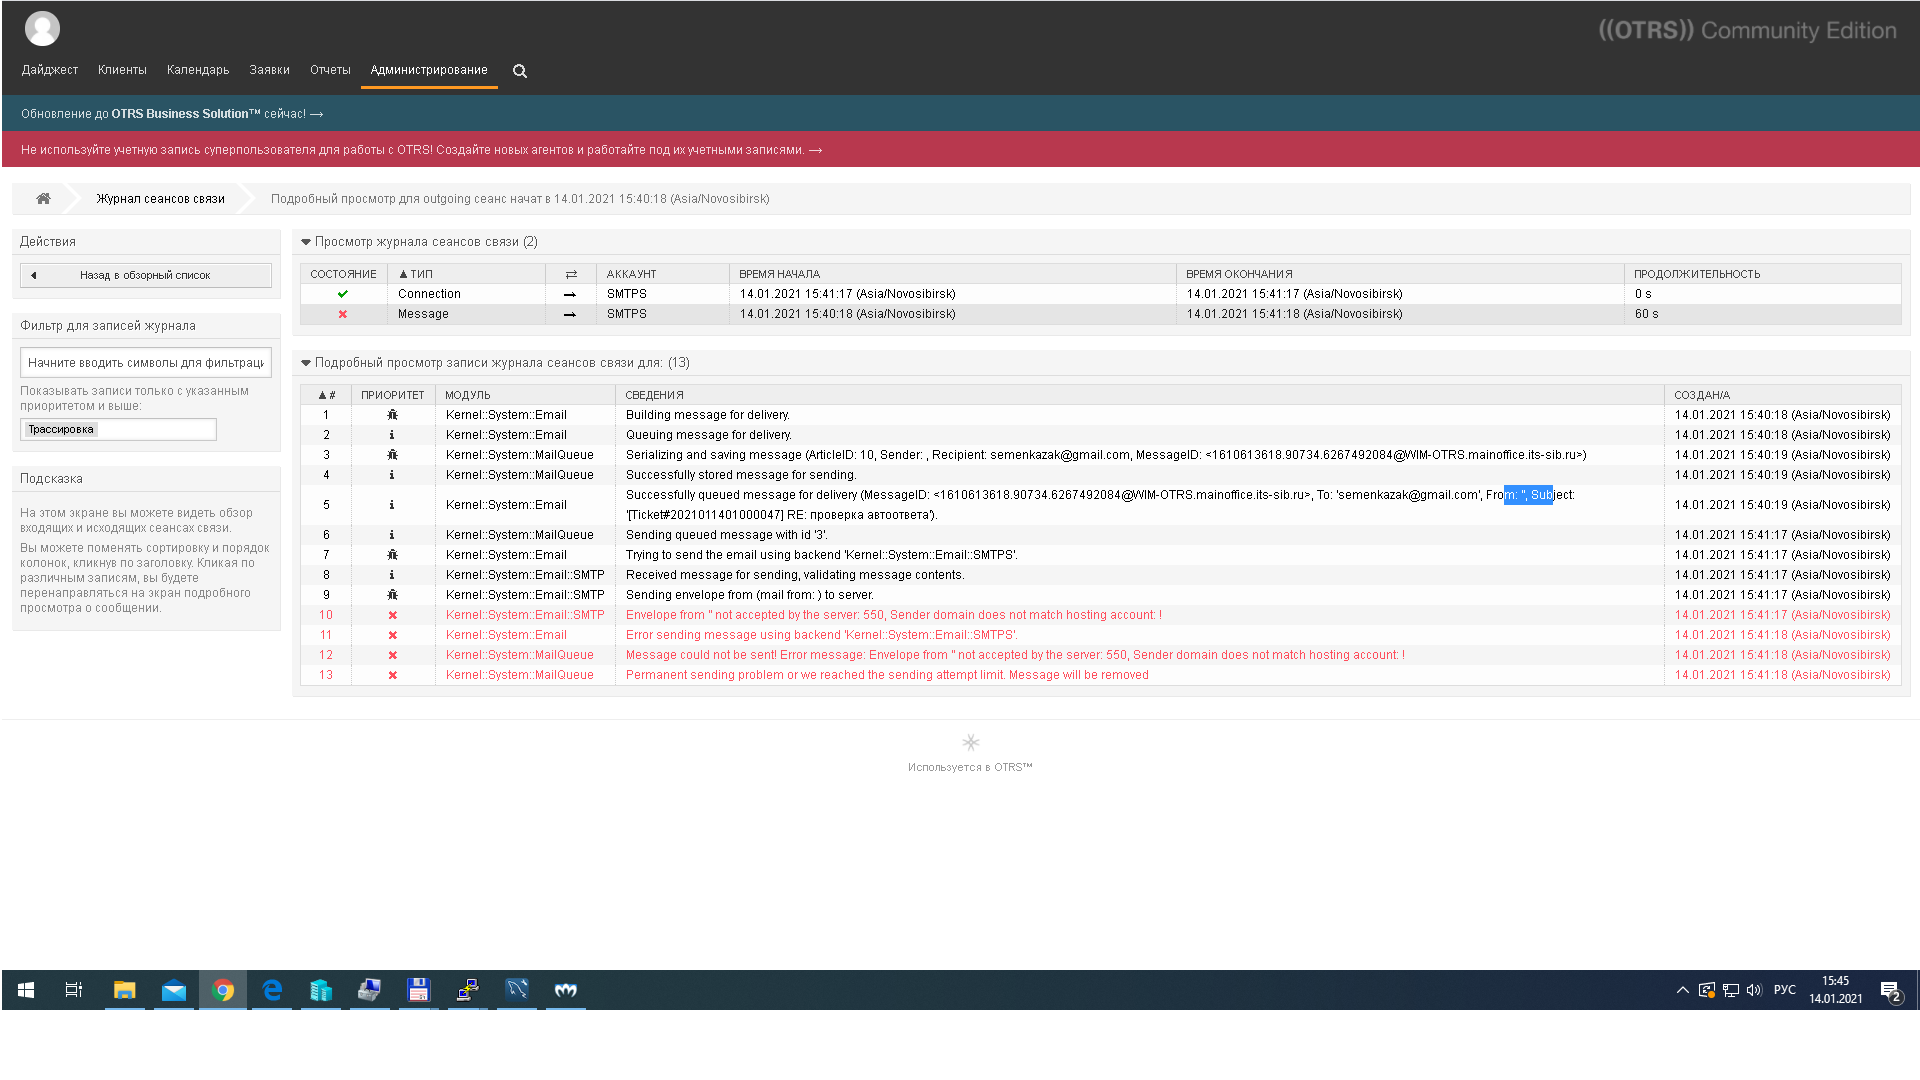Sort by the direction arrows column header
Viewport: 1920px width, 1080px height.
571,274
